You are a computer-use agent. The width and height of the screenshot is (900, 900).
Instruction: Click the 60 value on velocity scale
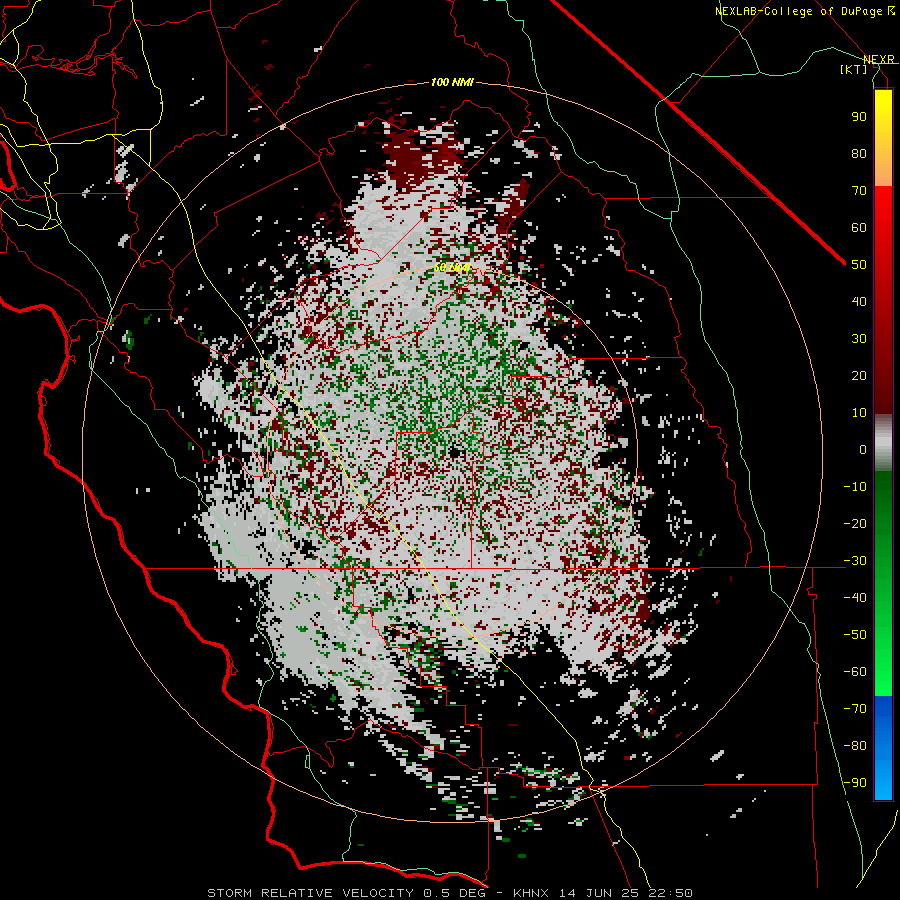859,227
